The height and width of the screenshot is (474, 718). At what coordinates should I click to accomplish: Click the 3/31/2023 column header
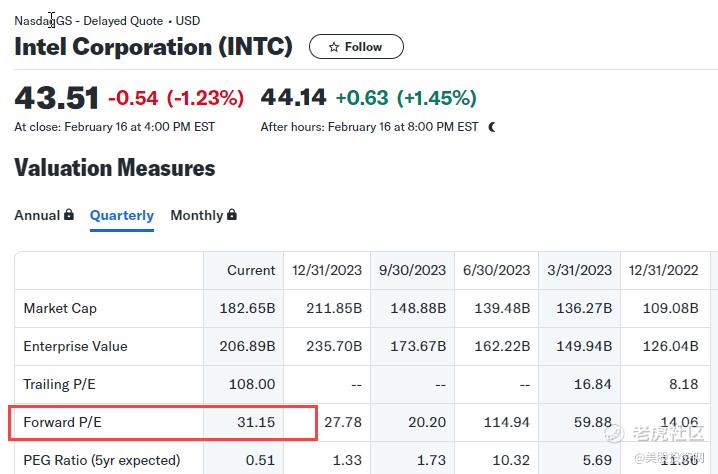pos(580,270)
